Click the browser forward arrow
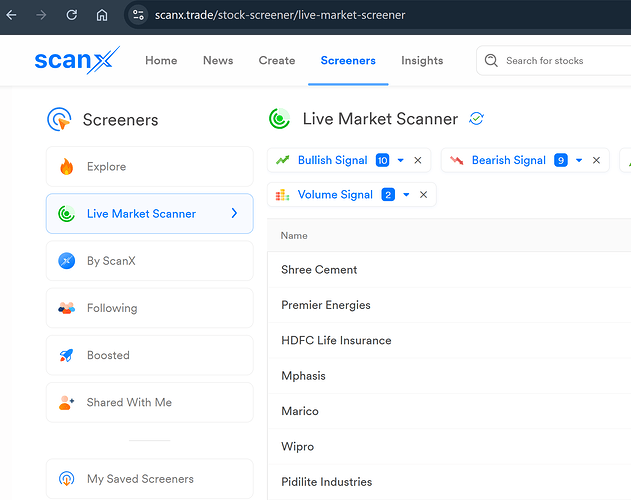 point(41,15)
